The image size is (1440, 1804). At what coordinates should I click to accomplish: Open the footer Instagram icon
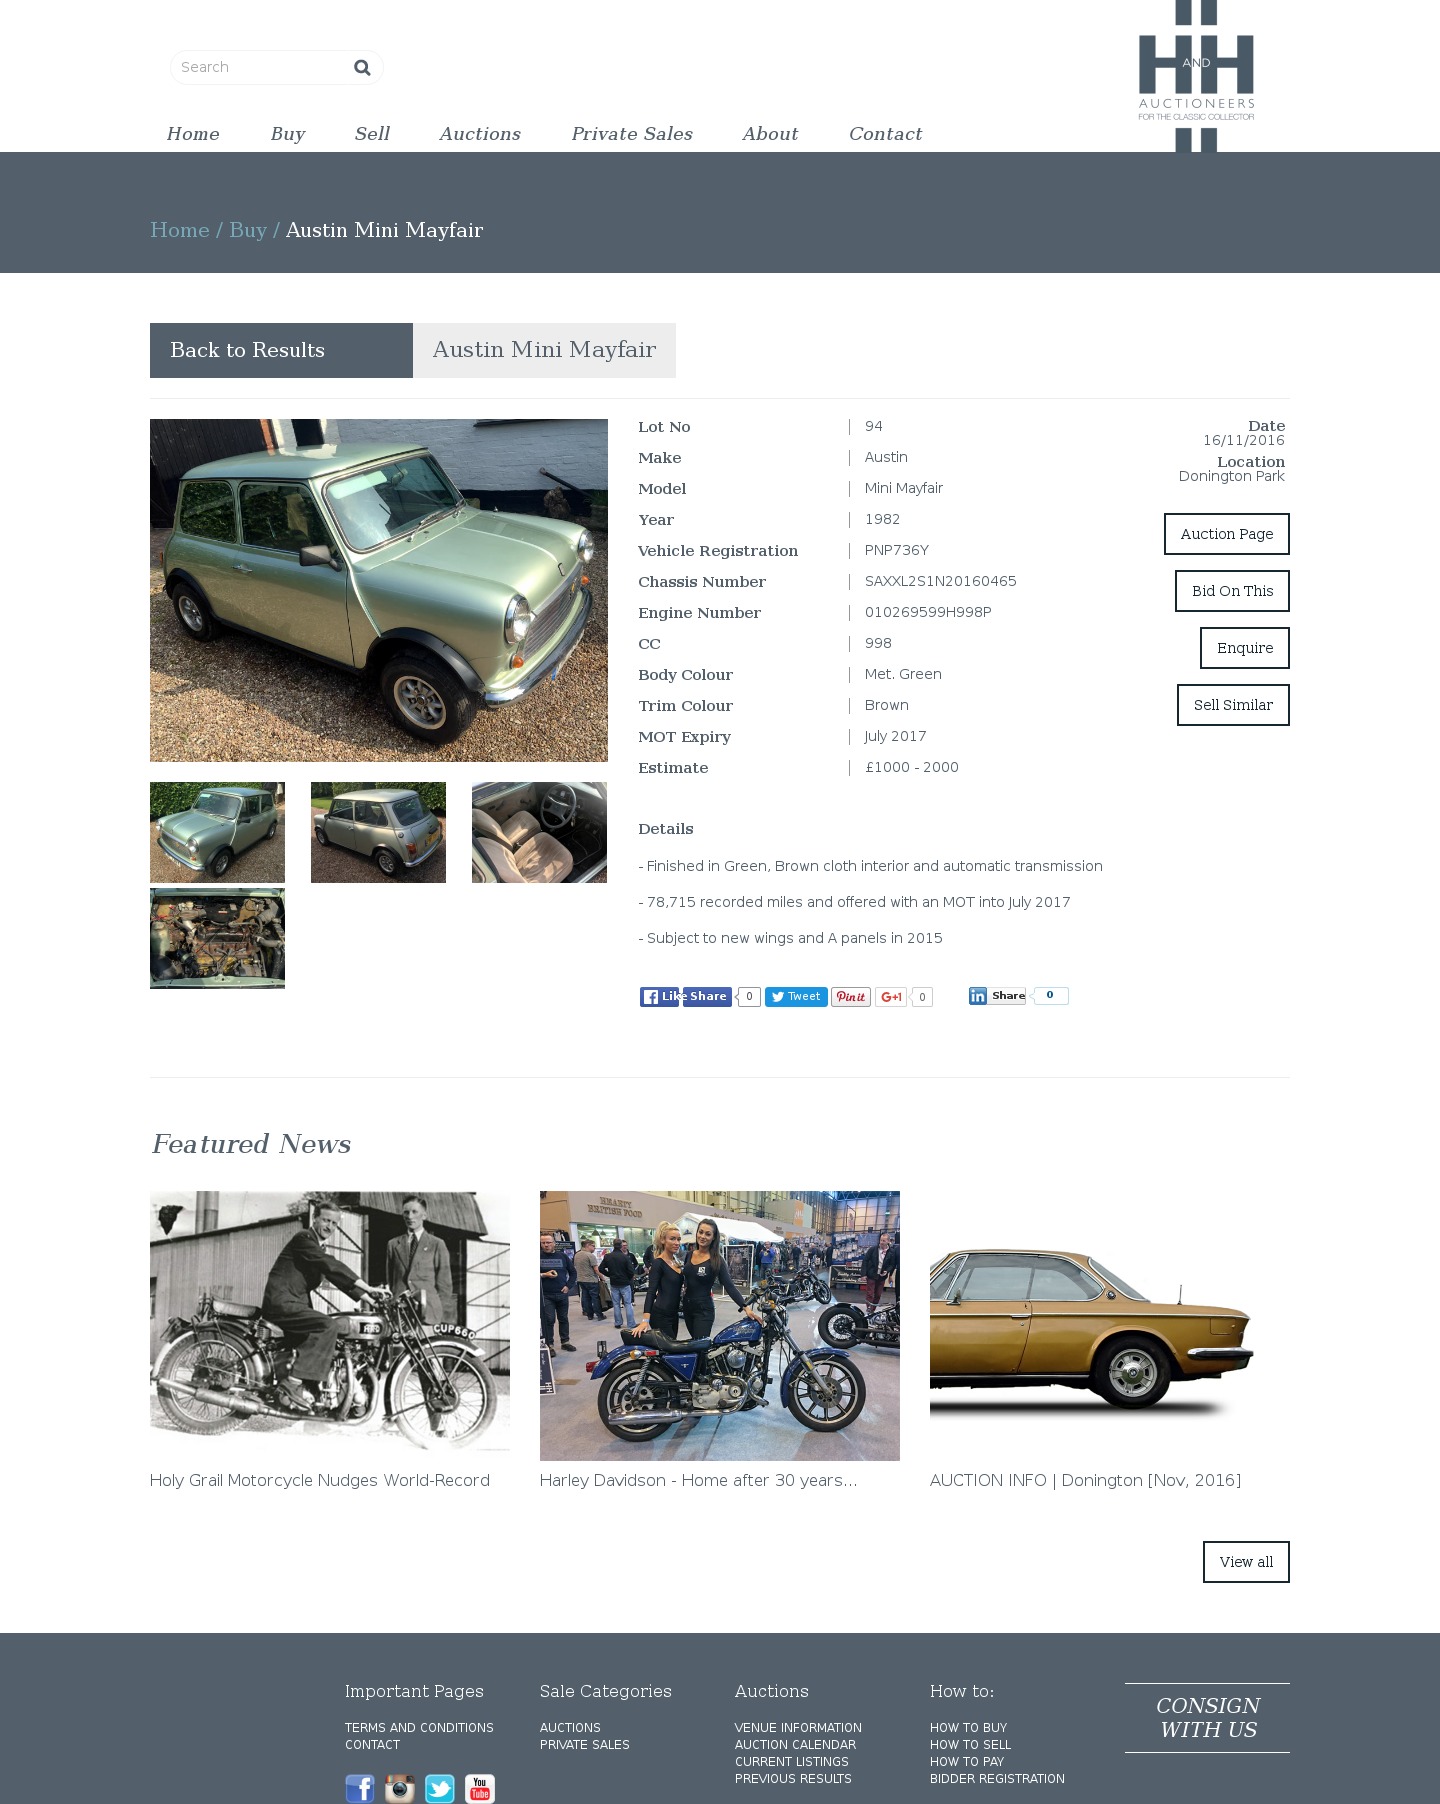400,1788
